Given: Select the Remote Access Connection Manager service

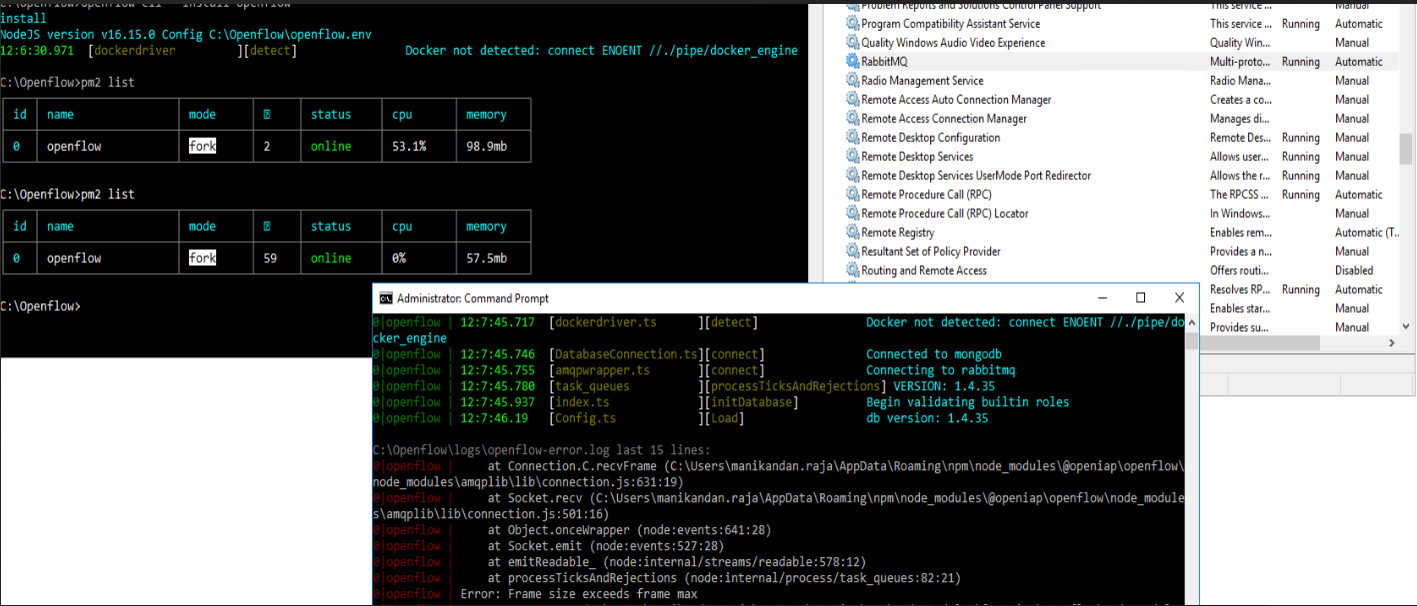Looking at the screenshot, I should coord(944,119).
